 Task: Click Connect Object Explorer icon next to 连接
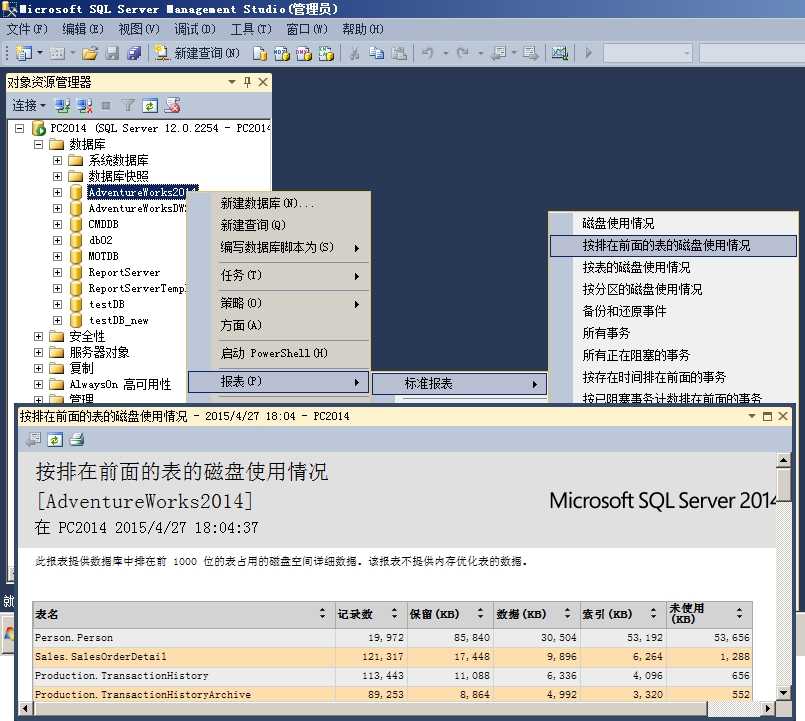tap(63, 106)
